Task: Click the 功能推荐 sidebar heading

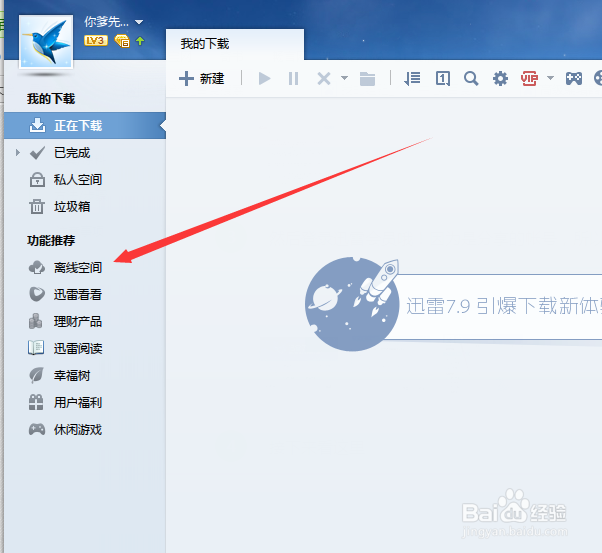Action: [x=51, y=240]
